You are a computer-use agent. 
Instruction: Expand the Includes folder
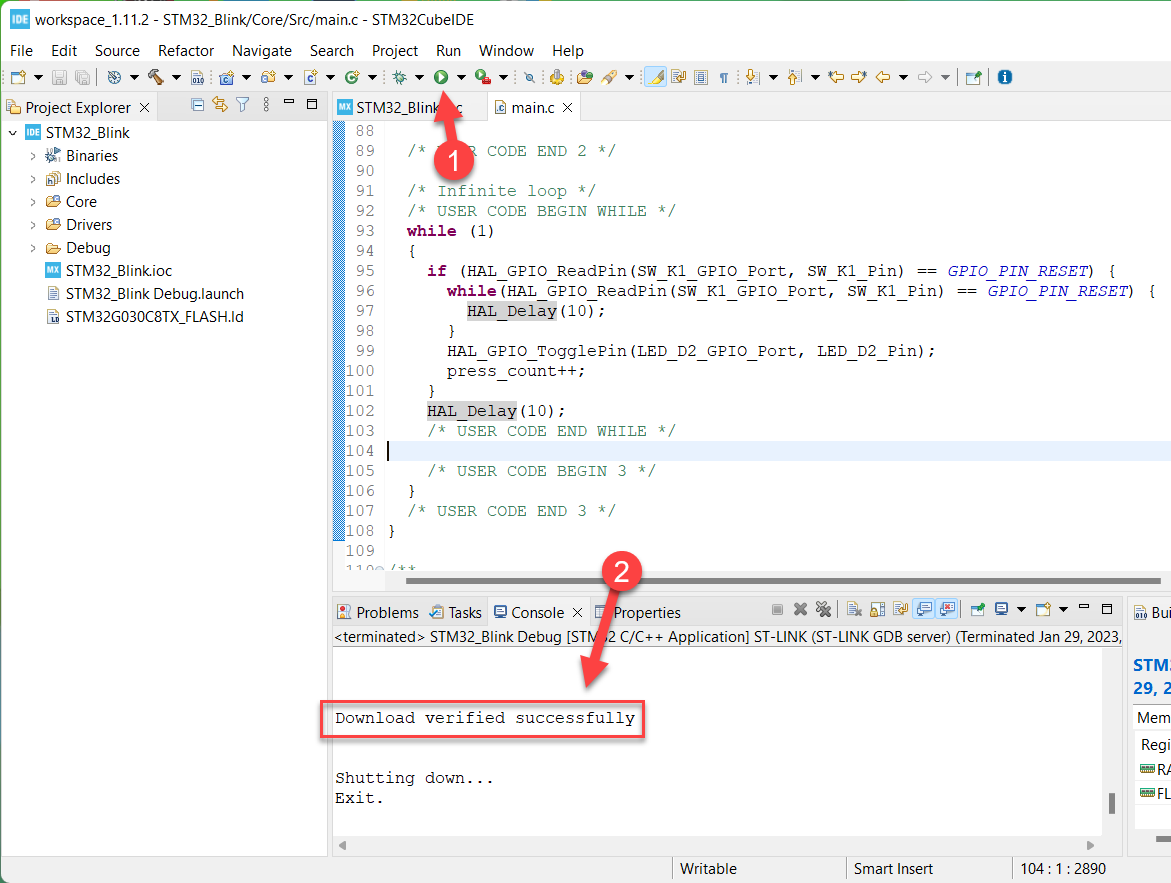coord(33,179)
